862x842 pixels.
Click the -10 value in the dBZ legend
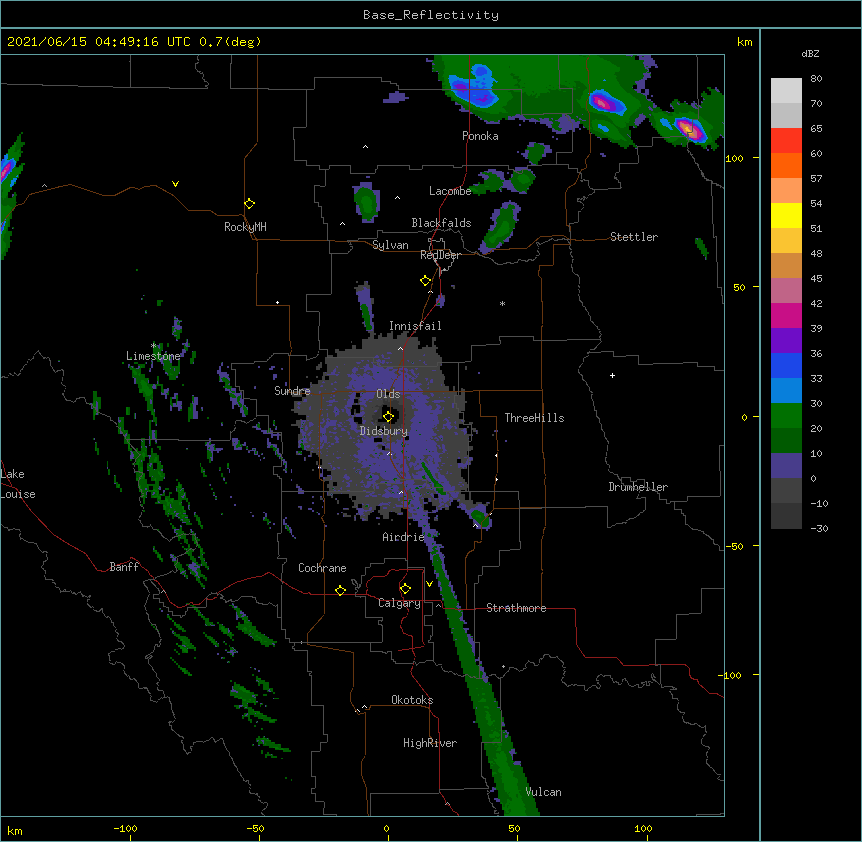click(x=819, y=503)
